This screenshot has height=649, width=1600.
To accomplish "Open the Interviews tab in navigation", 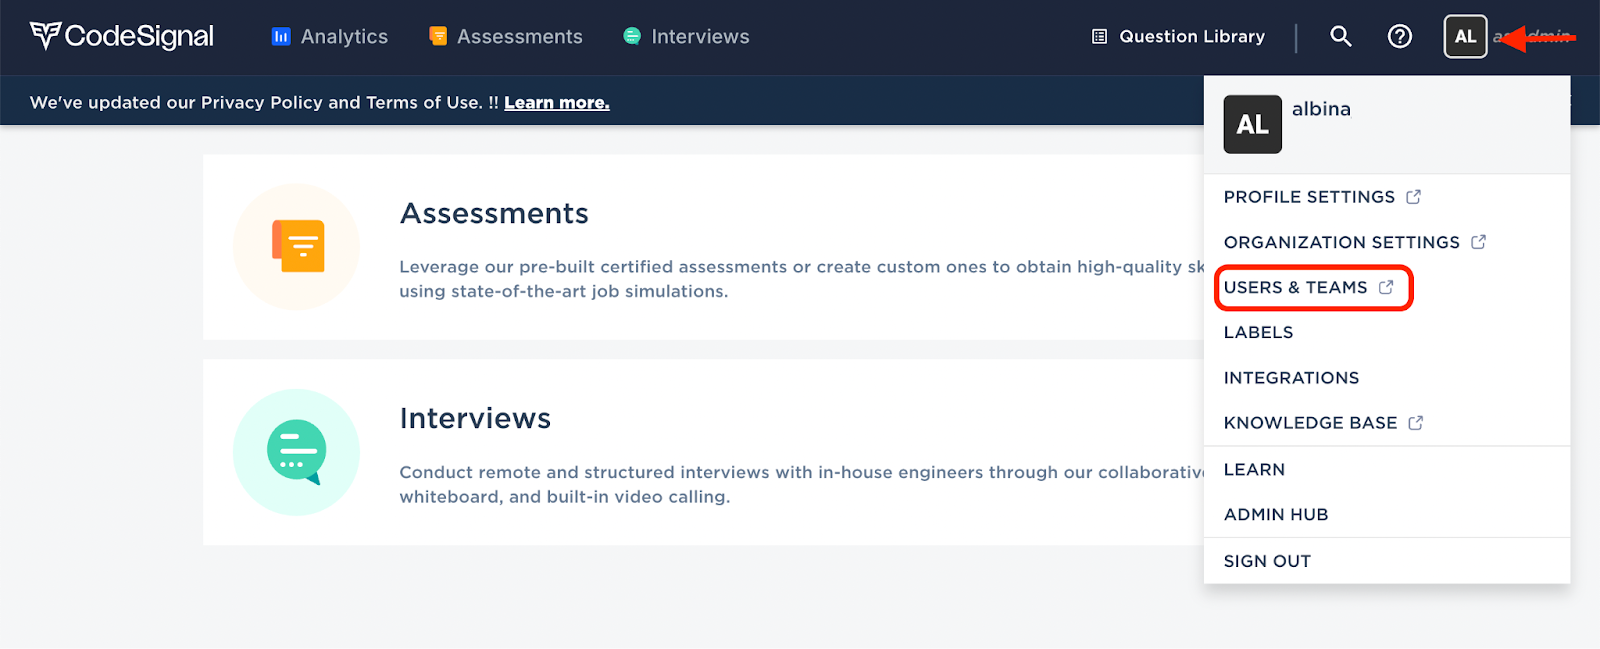I will [686, 36].
